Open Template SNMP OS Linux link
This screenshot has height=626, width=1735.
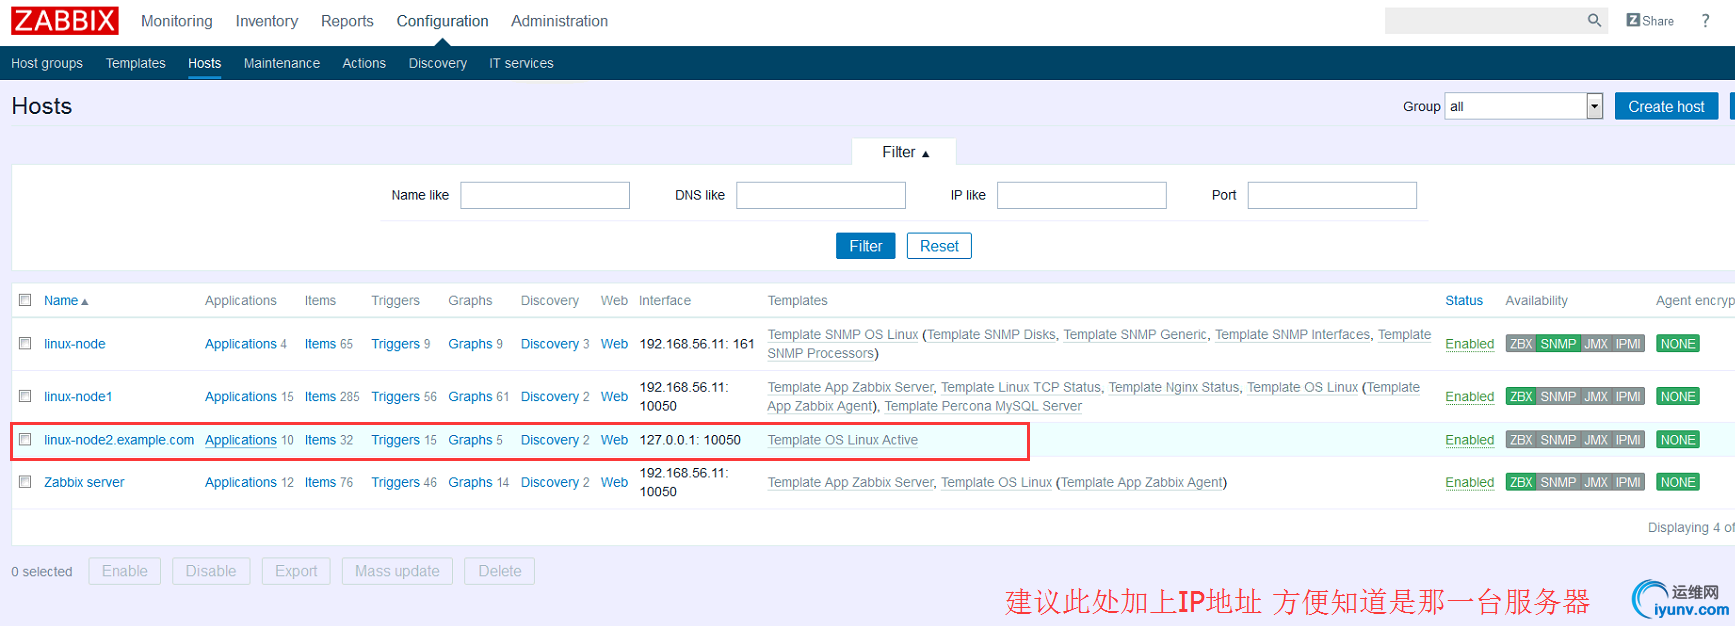843,335
